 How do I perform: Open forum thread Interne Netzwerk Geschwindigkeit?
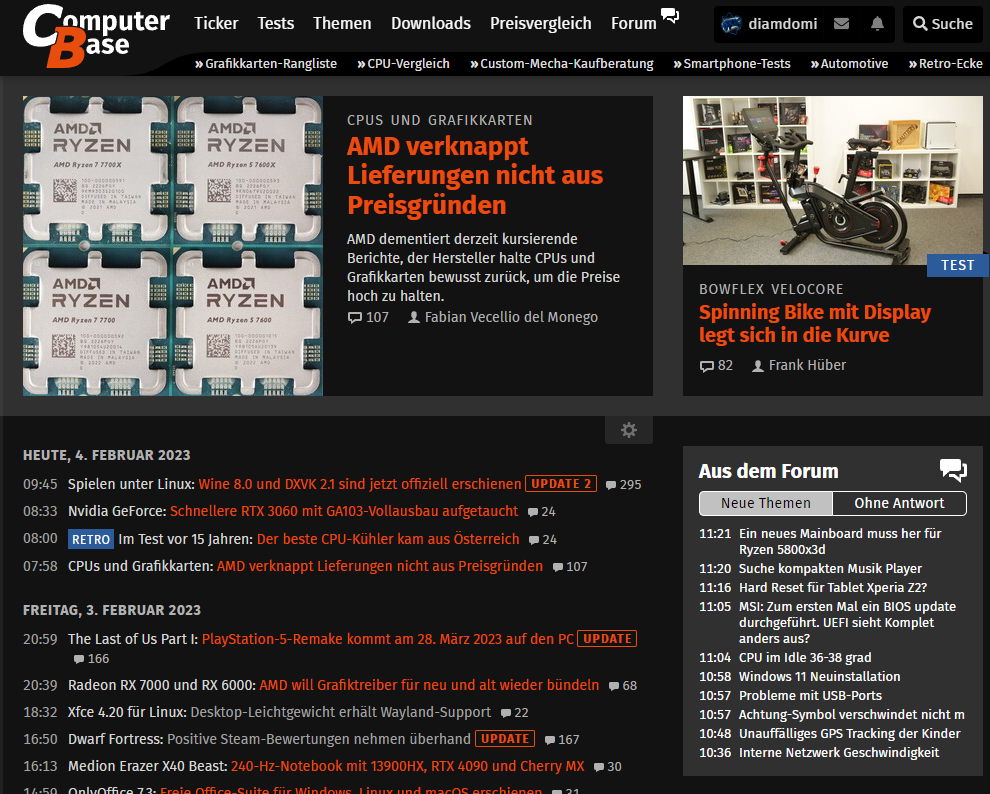[839, 752]
